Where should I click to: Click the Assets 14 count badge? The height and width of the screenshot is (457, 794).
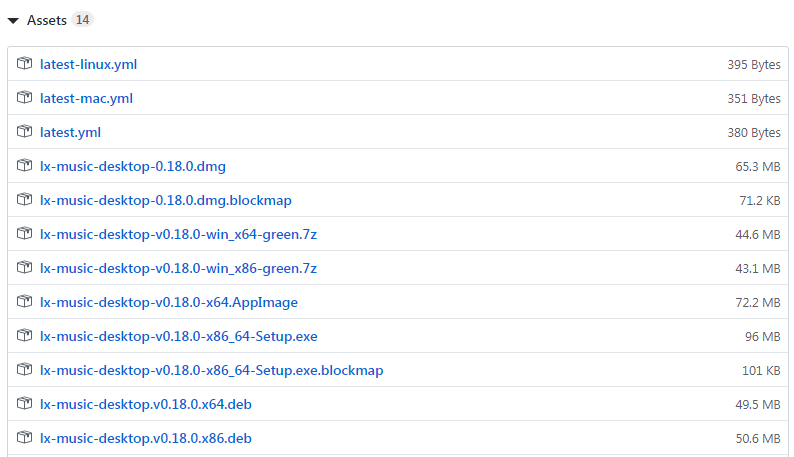[82, 20]
